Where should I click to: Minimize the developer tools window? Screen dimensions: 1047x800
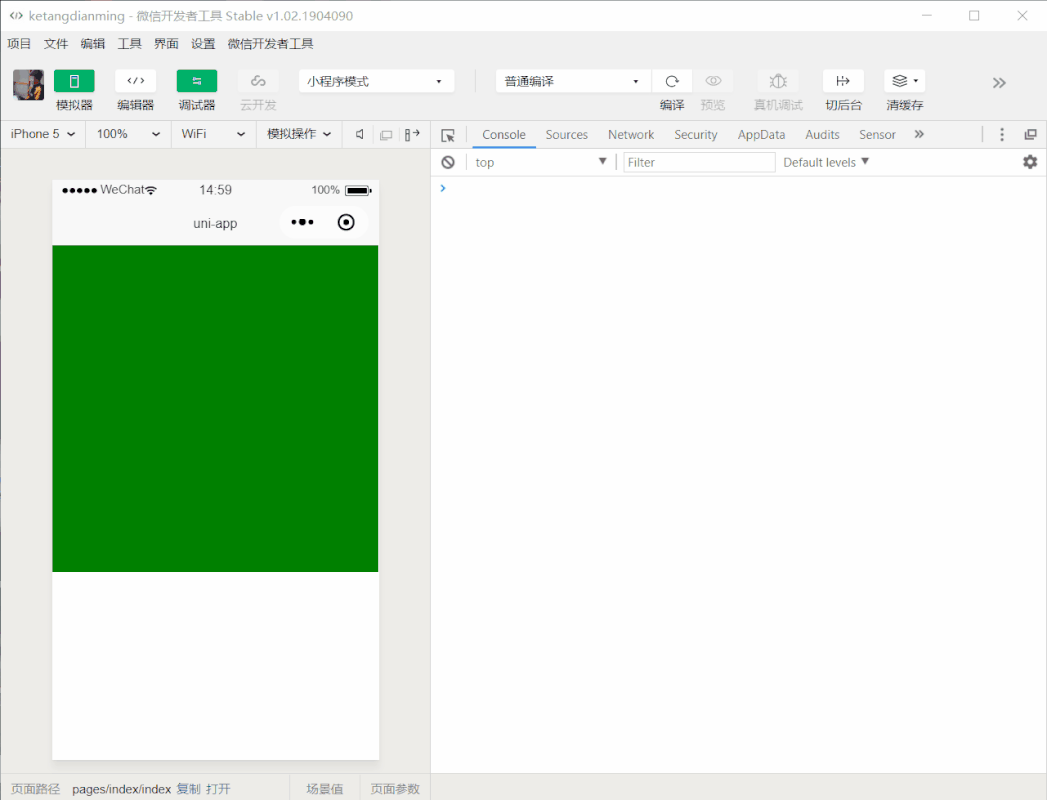(927, 15)
